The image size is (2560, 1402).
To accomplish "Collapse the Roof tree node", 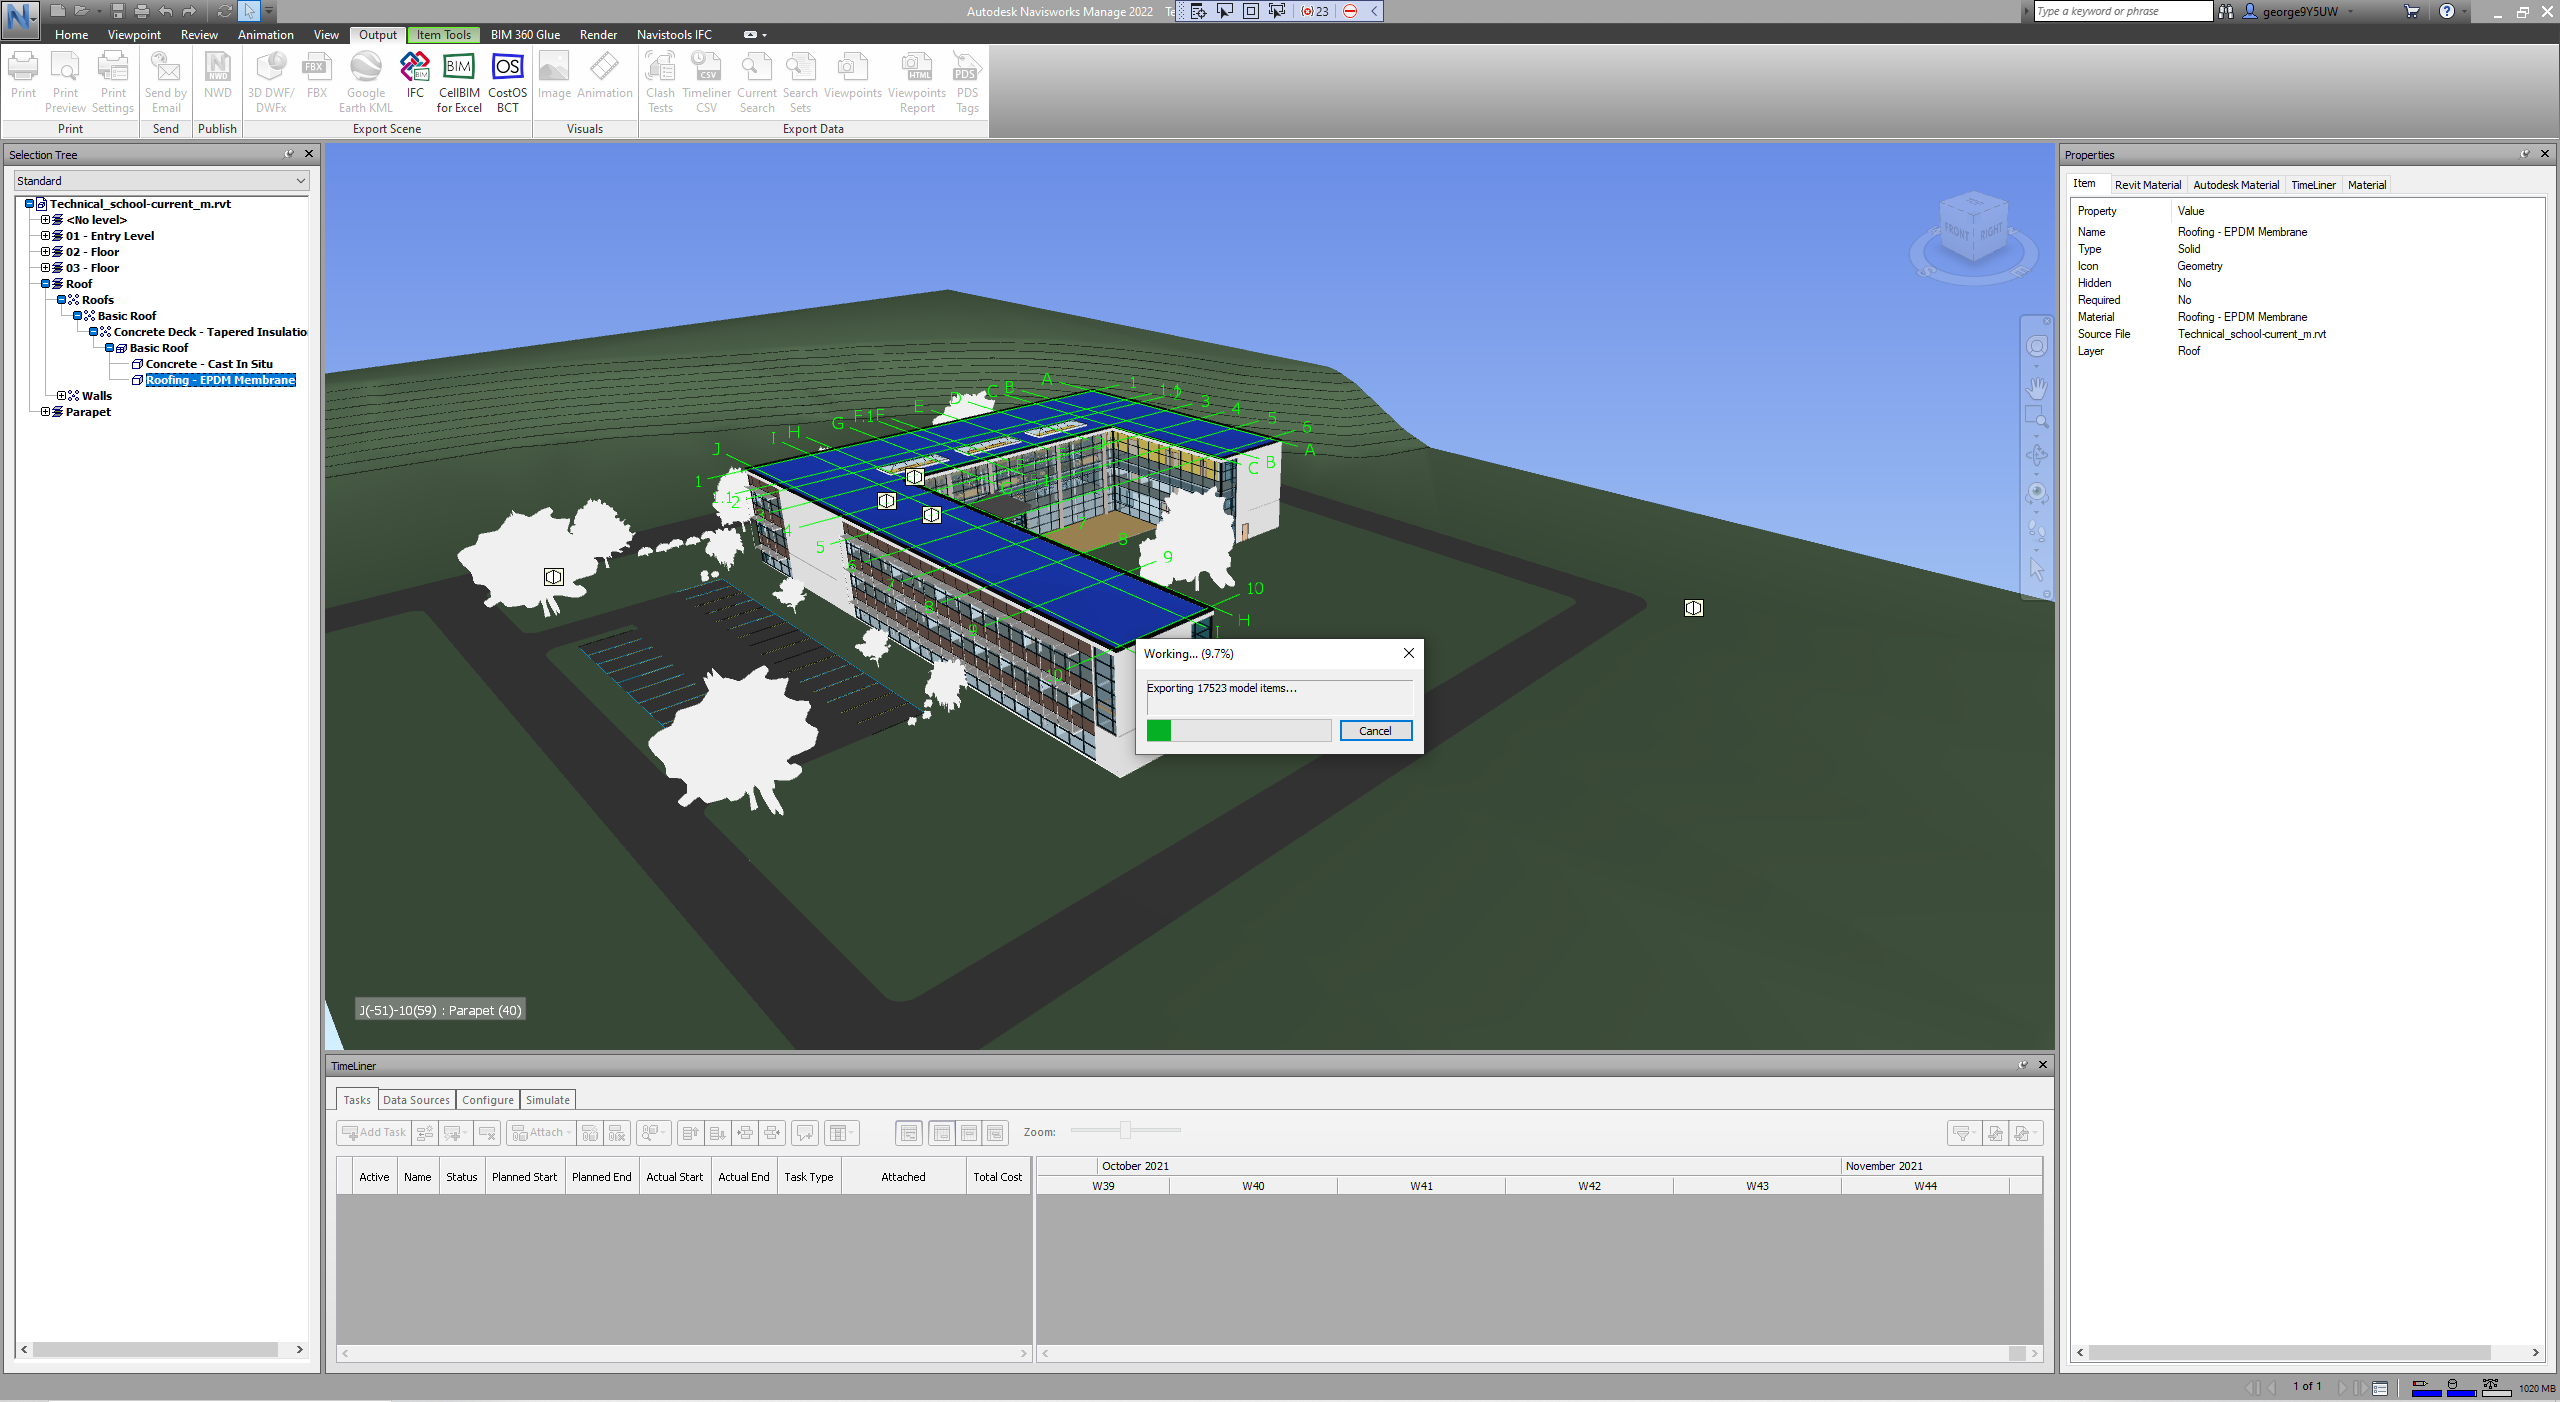I will coord(45,284).
